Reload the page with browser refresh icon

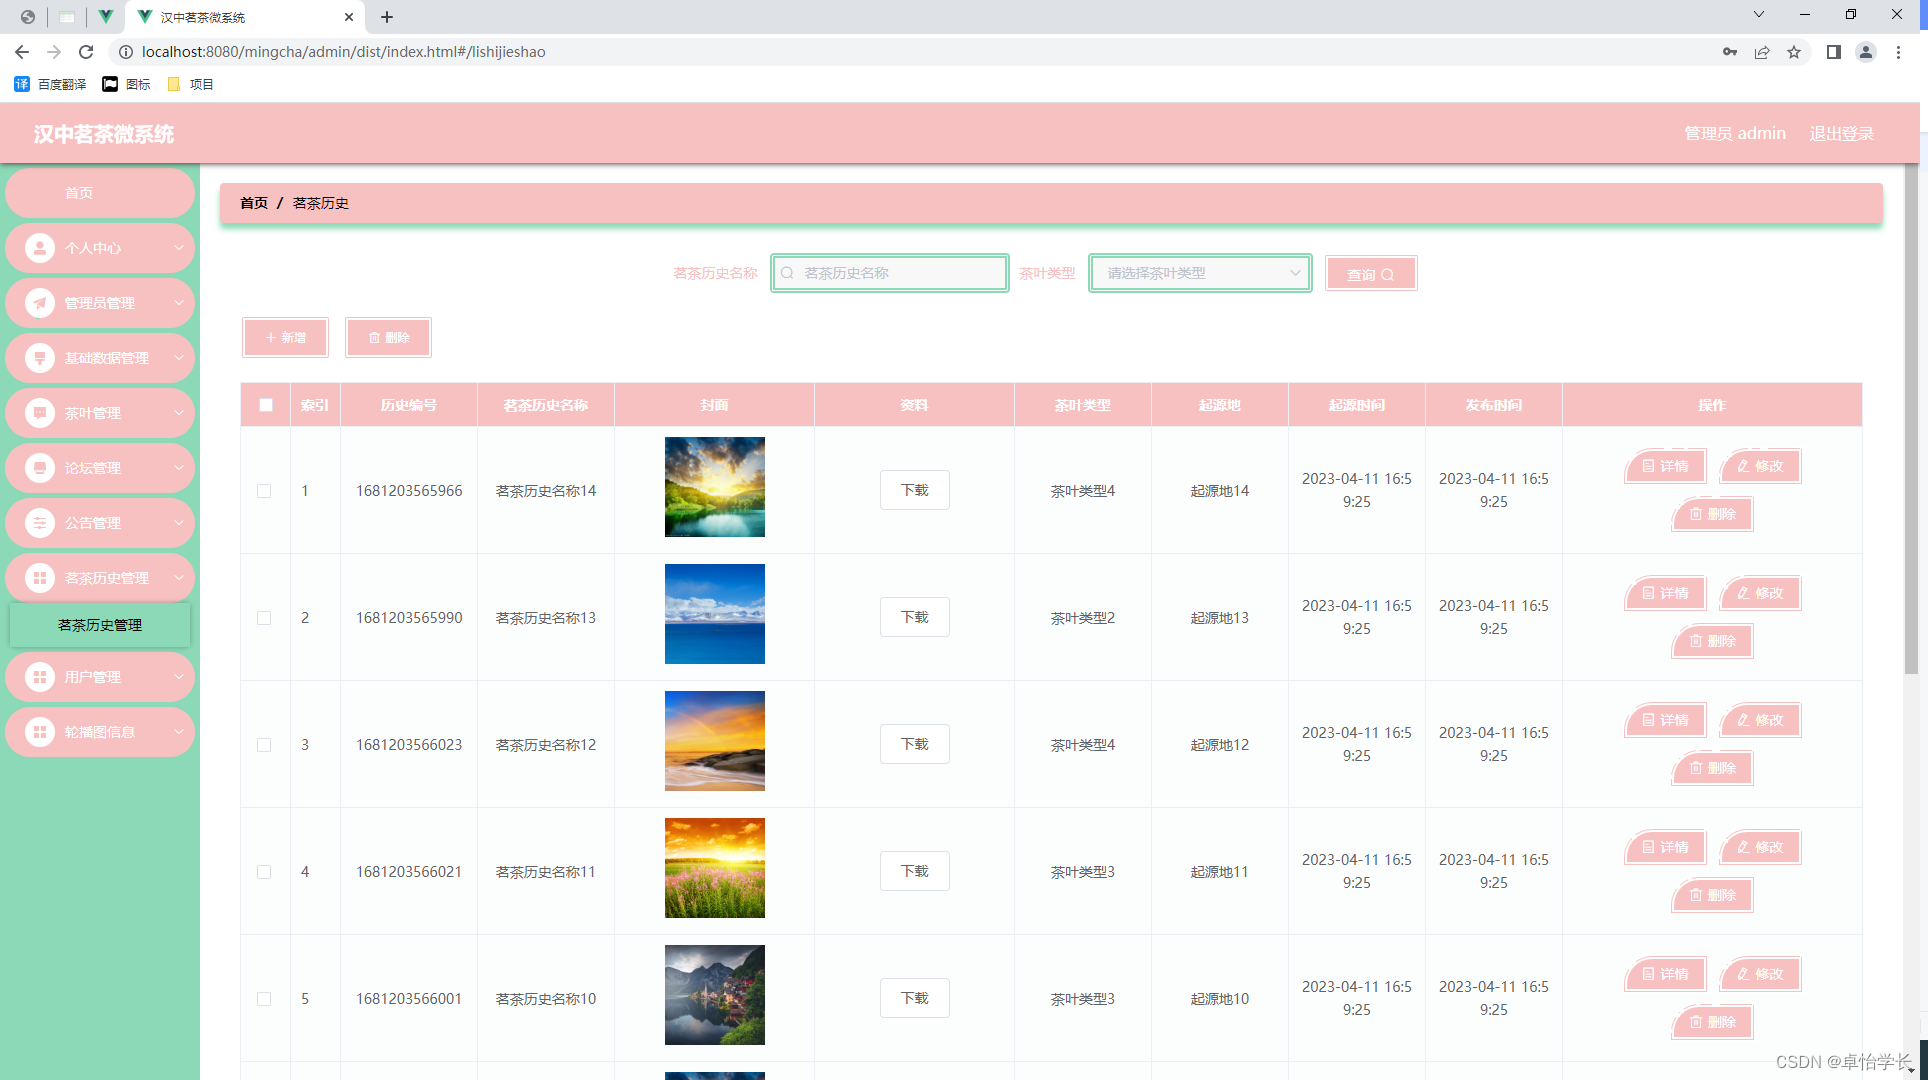(86, 52)
